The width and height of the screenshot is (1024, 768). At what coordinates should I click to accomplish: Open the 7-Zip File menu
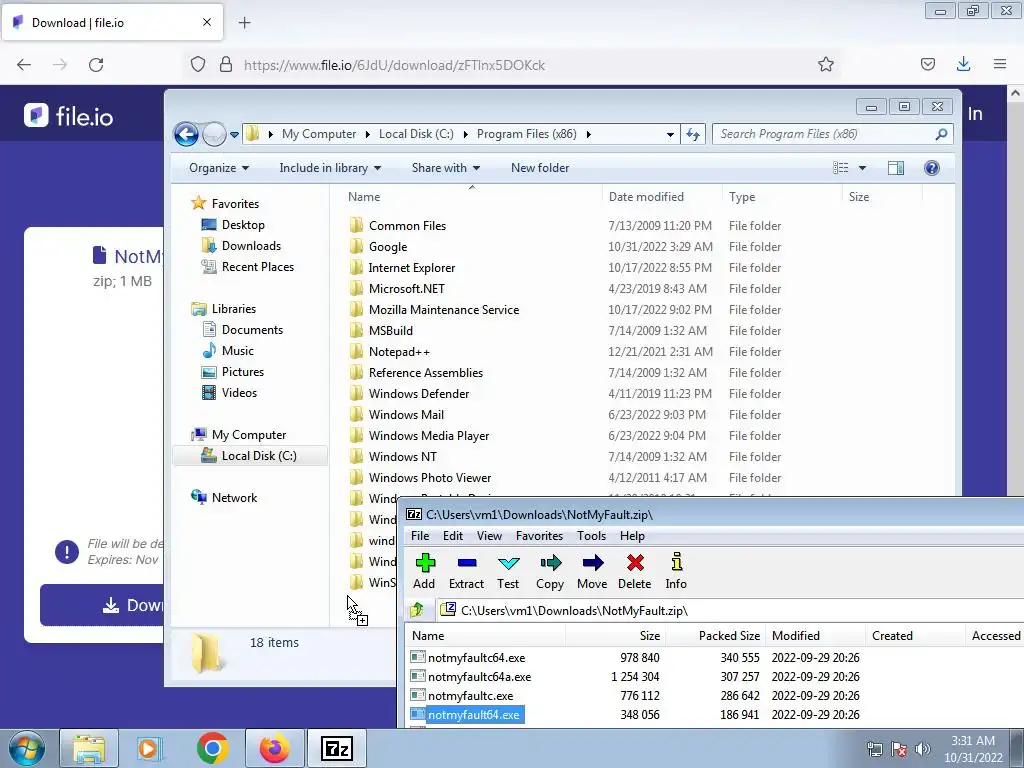coord(420,536)
